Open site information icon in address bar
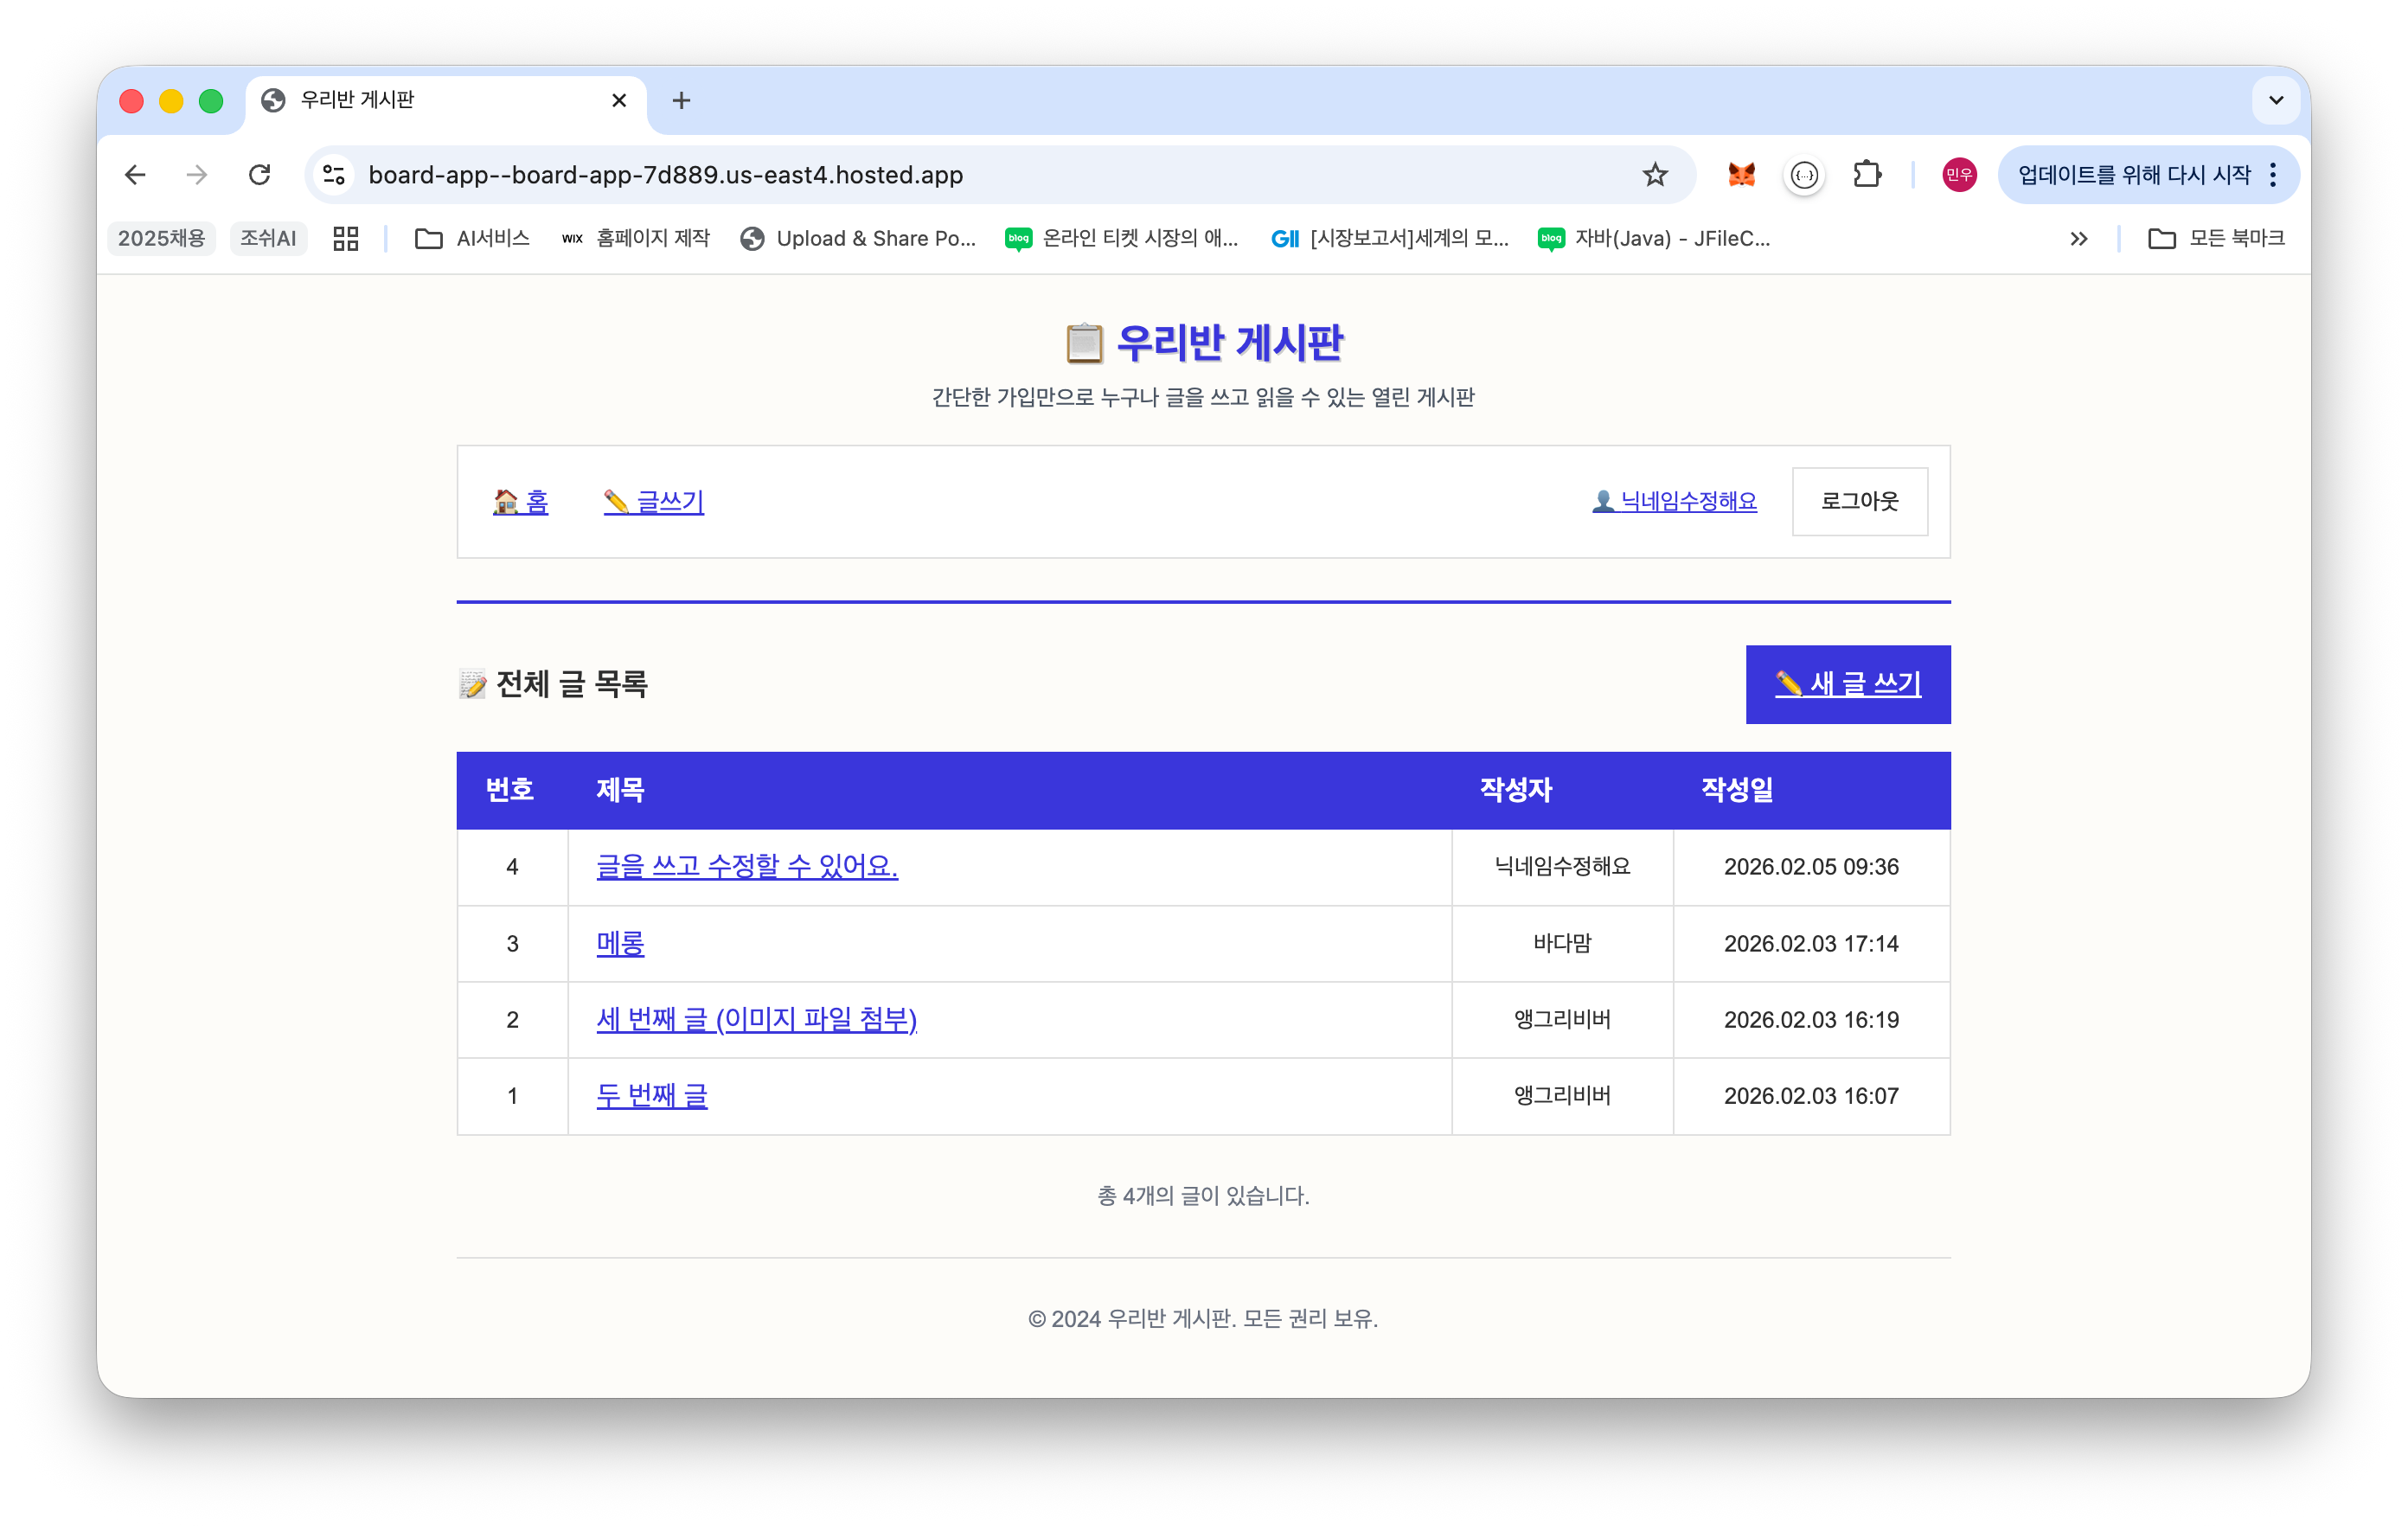Screen dimensions: 2408x1526 tap(334, 175)
